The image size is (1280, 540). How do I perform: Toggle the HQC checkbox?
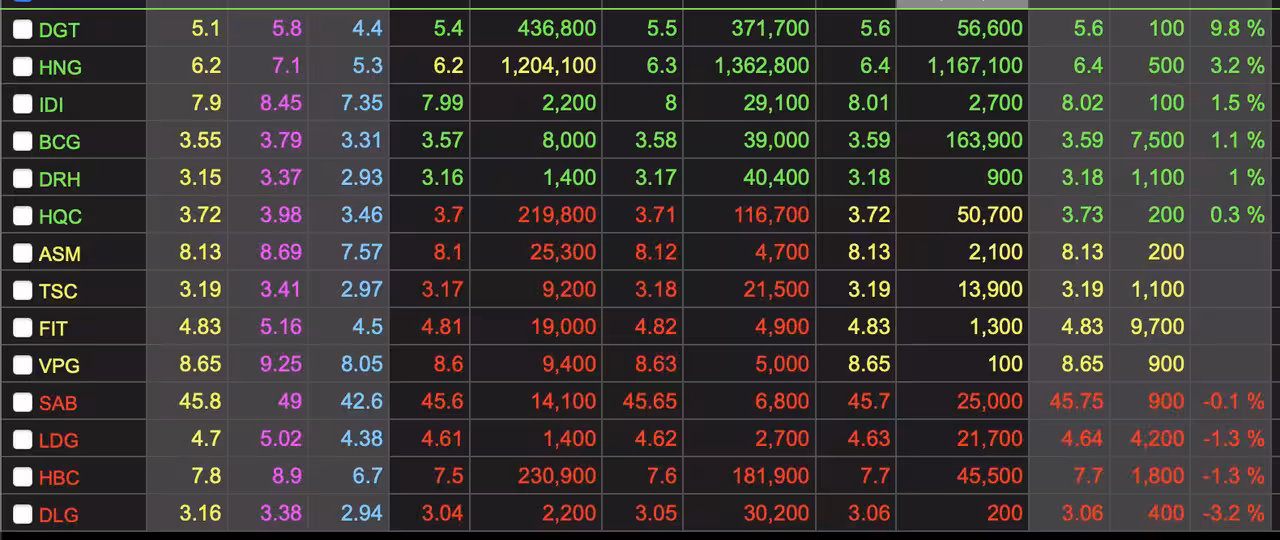pyautogui.click(x=22, y=216)
